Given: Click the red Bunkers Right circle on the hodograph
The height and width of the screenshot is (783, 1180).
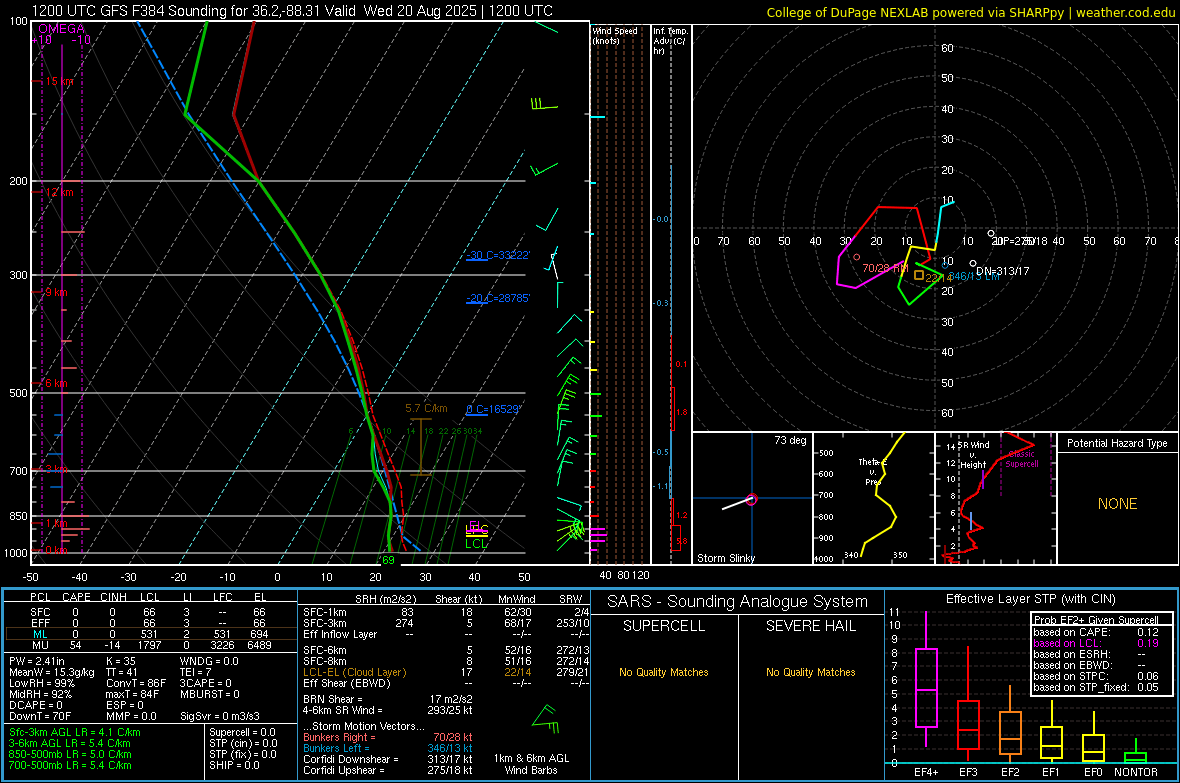Looking at the screenshot, I should pyautogui.click(x=856, y=257).
